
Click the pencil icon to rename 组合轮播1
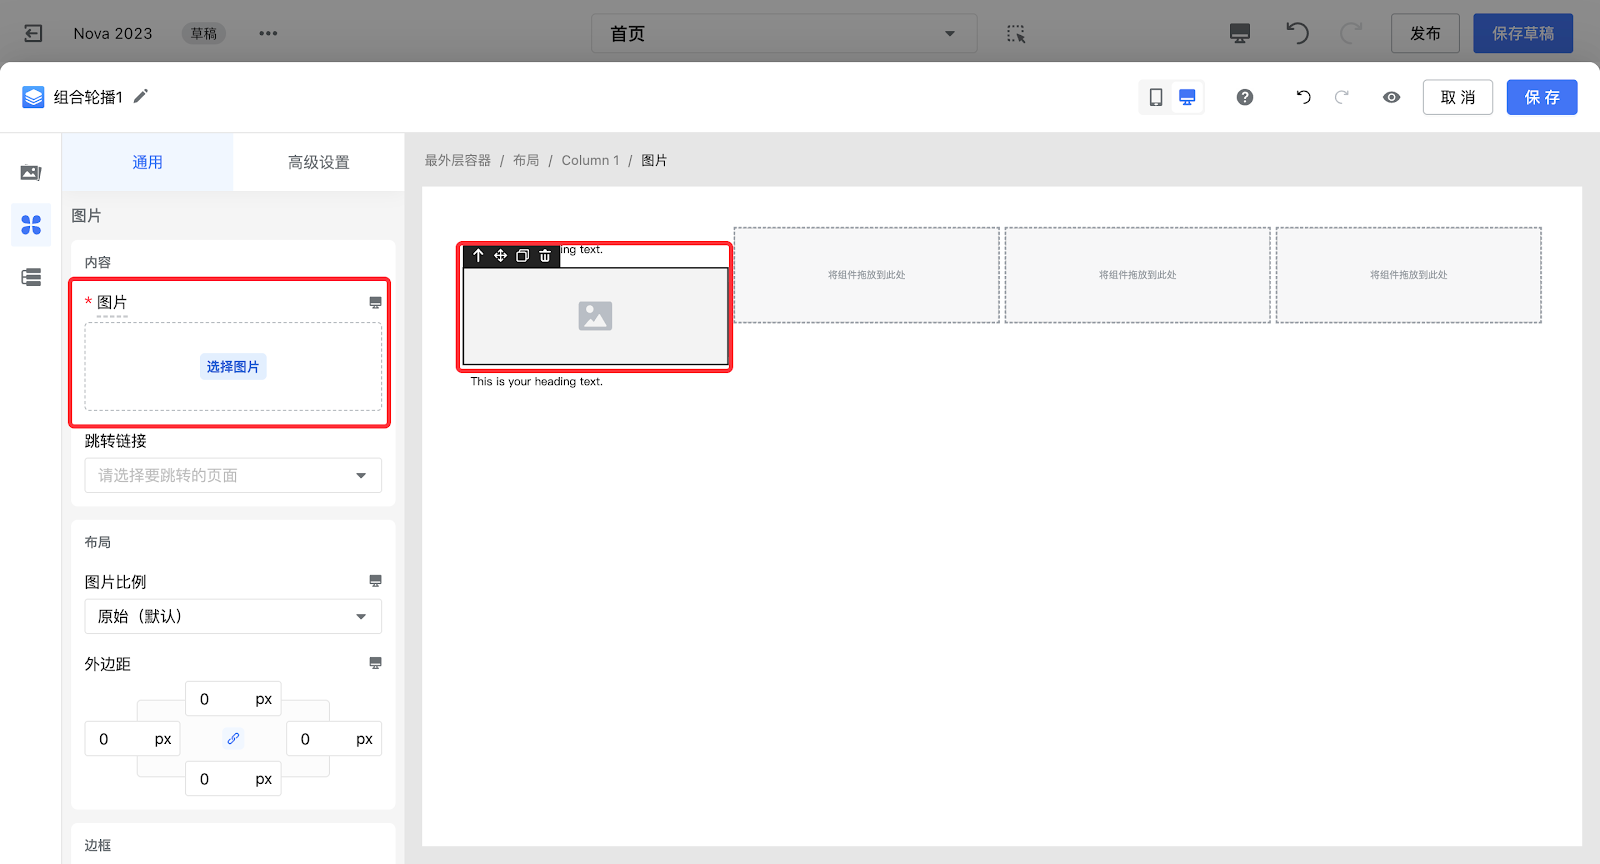[141, 96]
